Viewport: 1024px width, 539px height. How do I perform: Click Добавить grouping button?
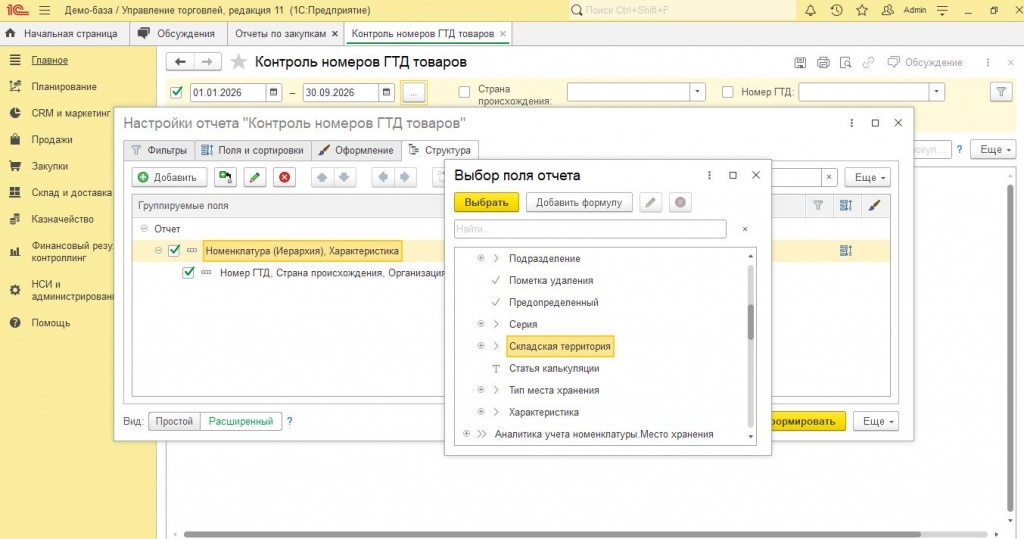(169, 177)
